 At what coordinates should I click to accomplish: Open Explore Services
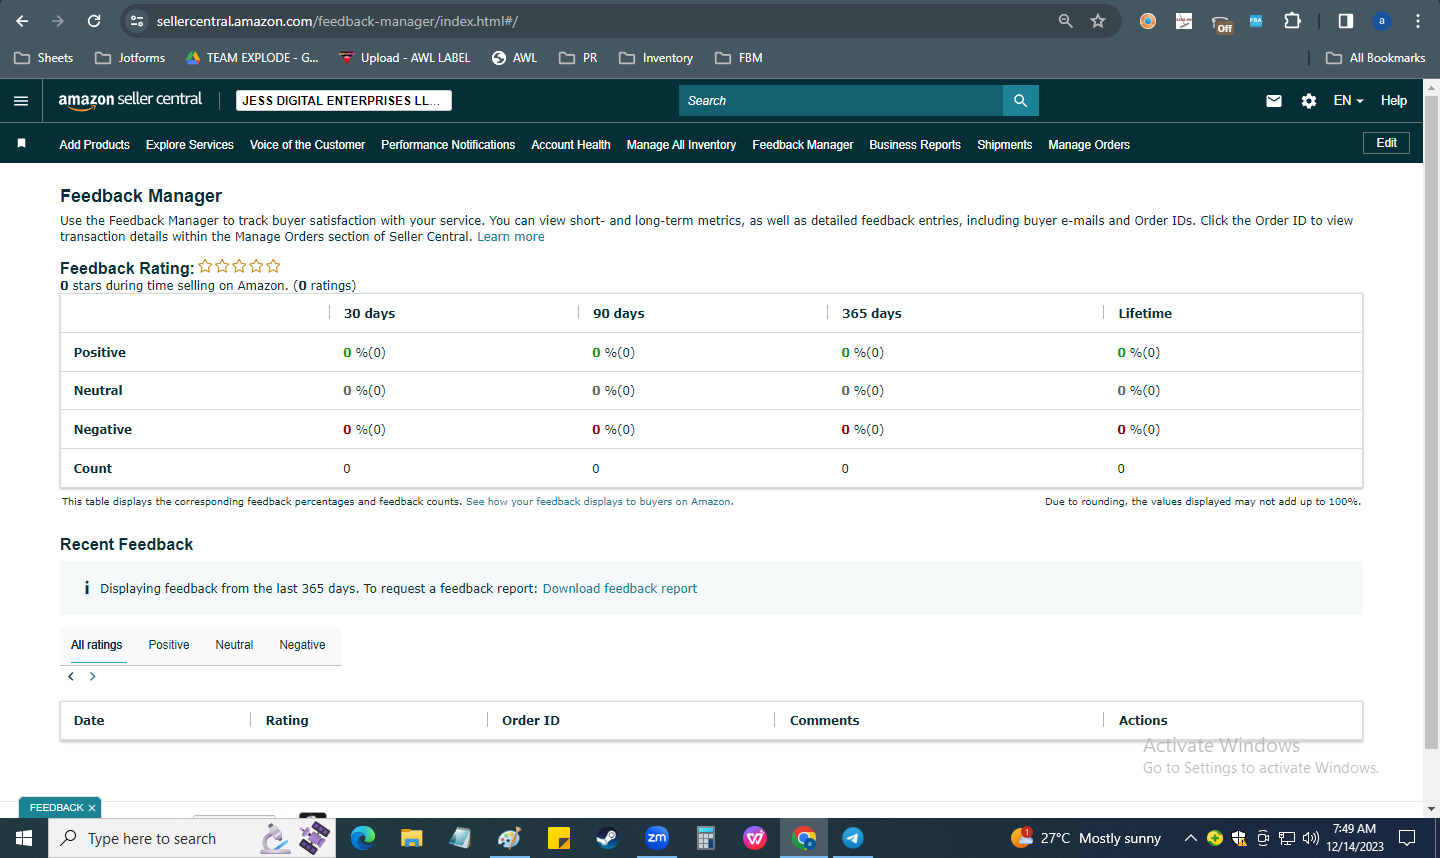190,145
